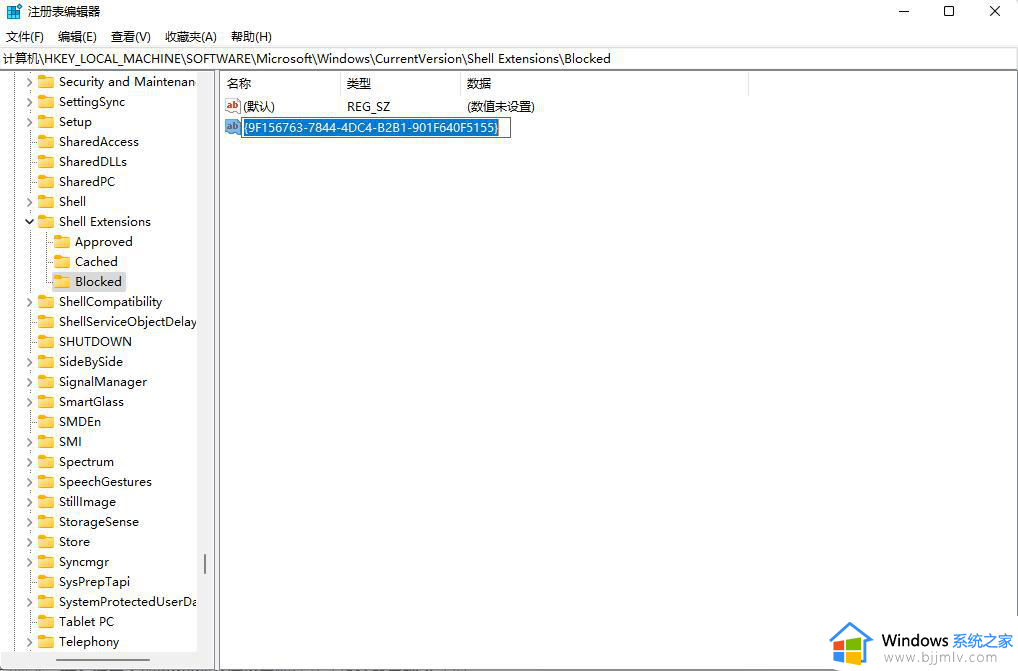The image size is (1018, 671).
Task: Select the Shell Extensions tree item
Action: [105, 222]
